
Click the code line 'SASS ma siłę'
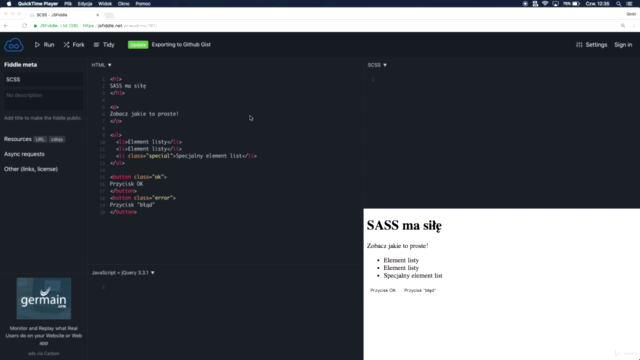click(128, 86)
